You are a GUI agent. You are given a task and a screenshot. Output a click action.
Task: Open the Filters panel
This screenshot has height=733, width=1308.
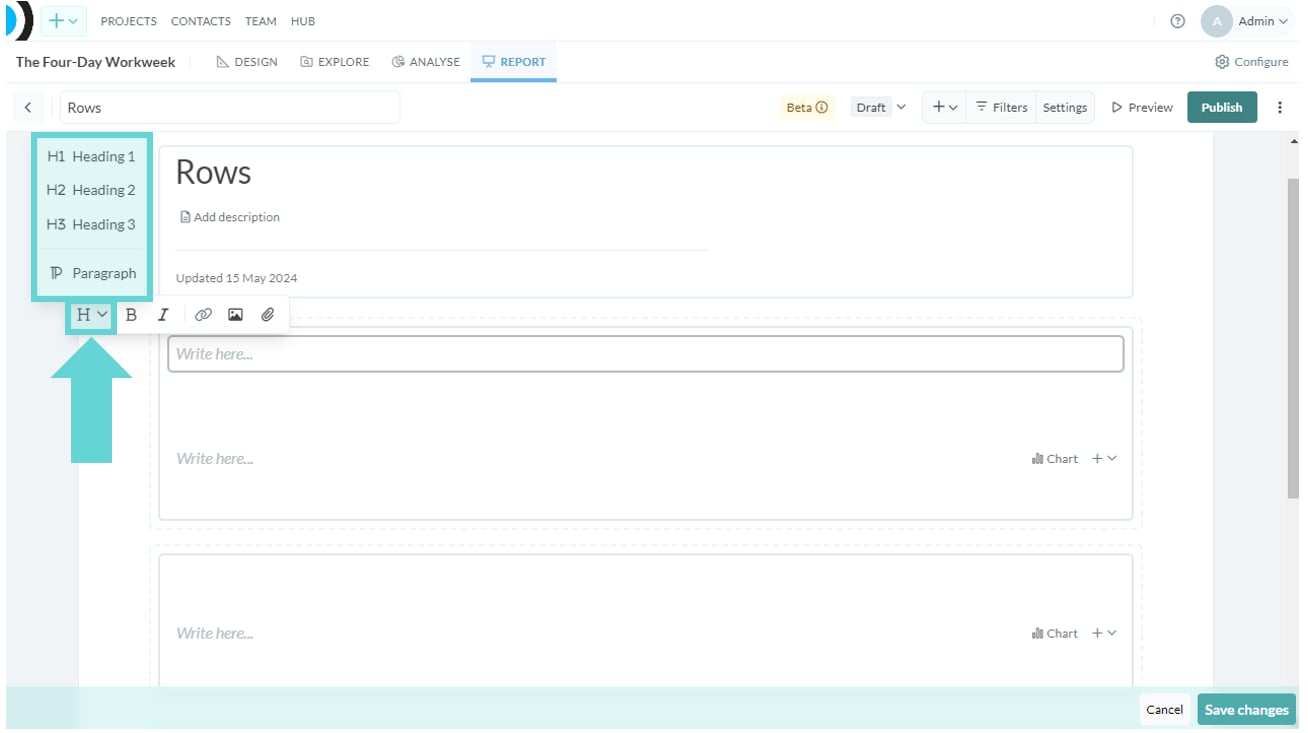tap(1001, 107)
